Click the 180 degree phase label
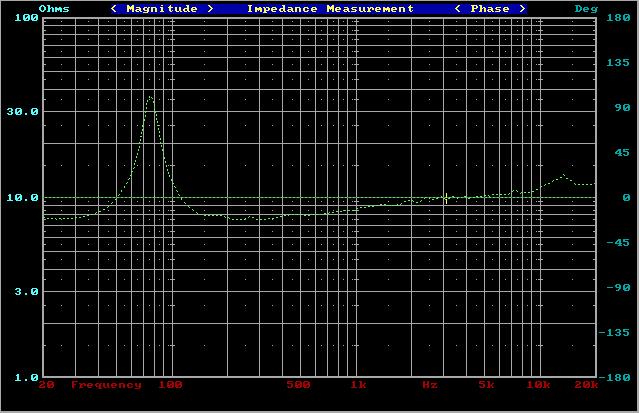Screen dimensions: 639x413 (x=618, y=18)
